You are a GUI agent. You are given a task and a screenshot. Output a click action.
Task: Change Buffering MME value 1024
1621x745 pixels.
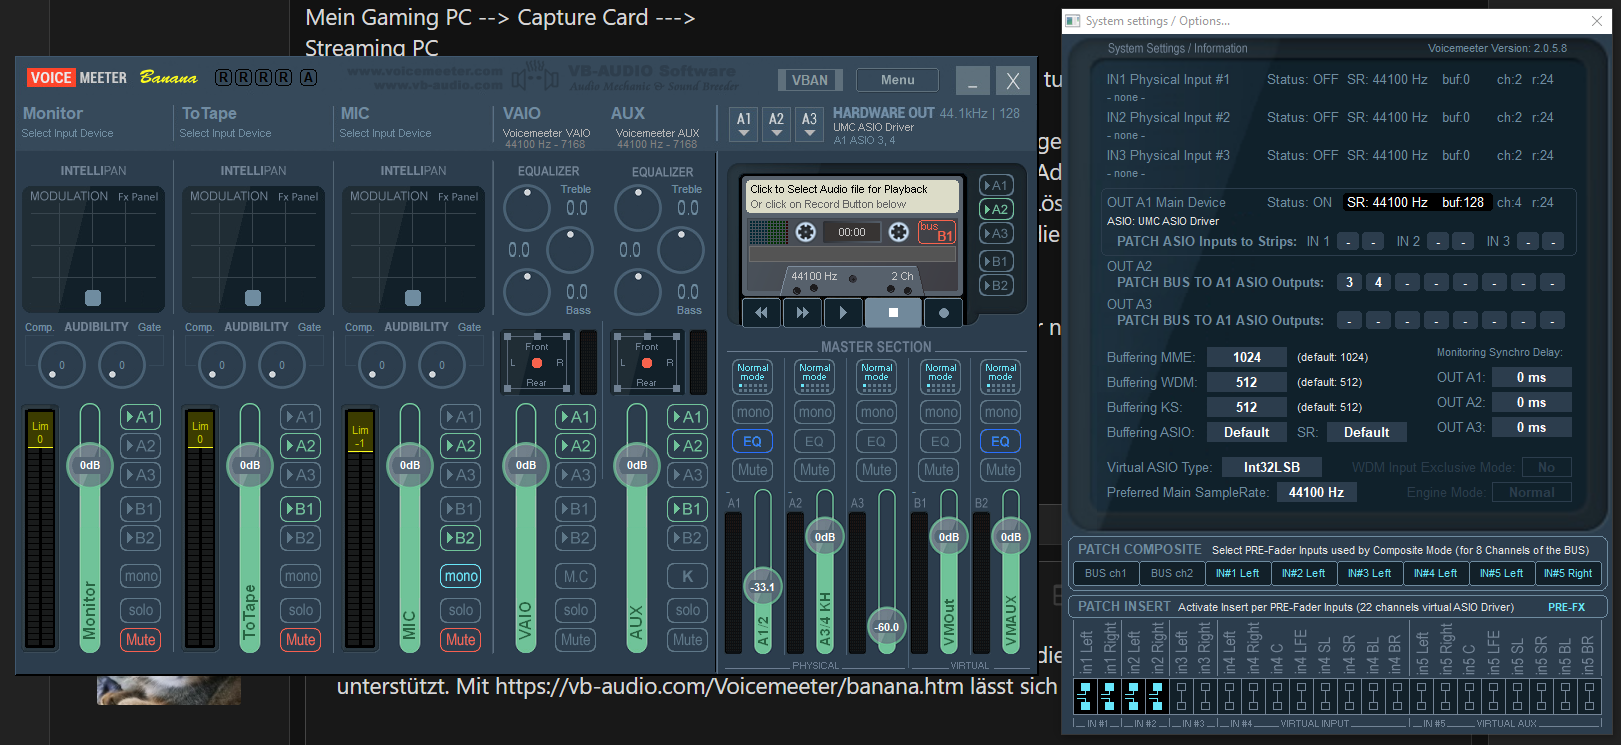pyautogui.click(x=1247, y=357)
